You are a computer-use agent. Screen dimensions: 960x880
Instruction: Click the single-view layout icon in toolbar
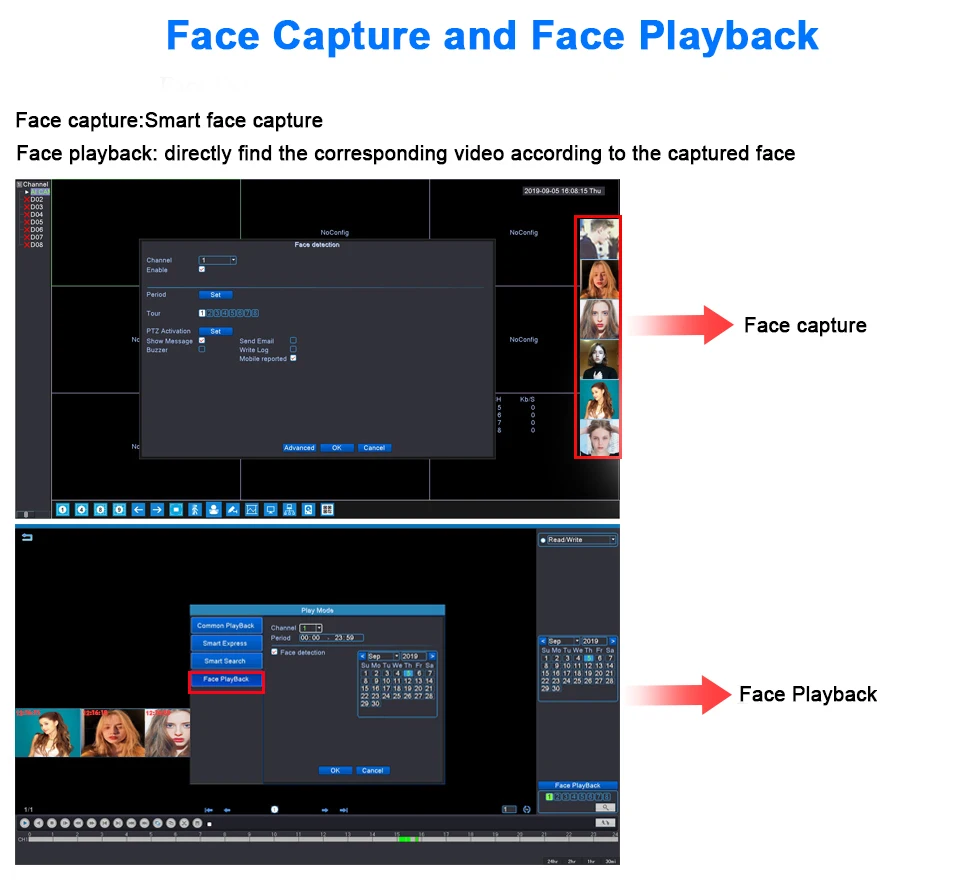(x=62, y=510)
